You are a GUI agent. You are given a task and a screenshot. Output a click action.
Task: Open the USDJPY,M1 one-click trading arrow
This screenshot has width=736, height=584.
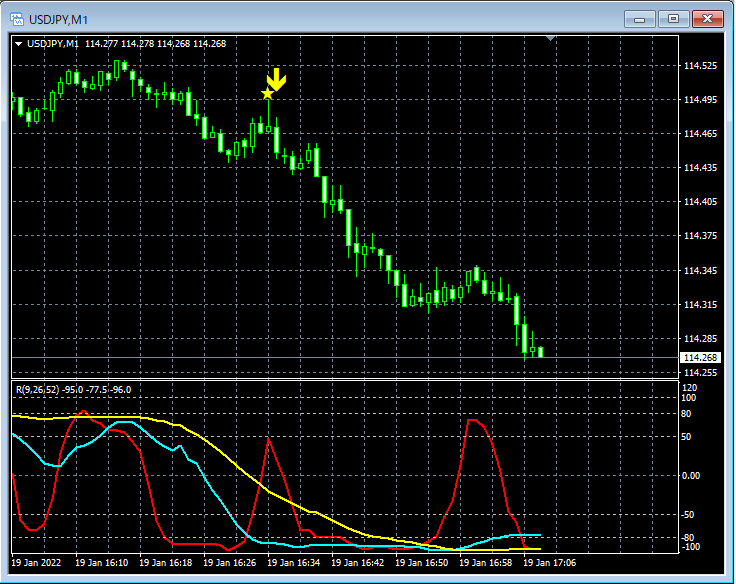pyautogui.click(x=19, y=43)
